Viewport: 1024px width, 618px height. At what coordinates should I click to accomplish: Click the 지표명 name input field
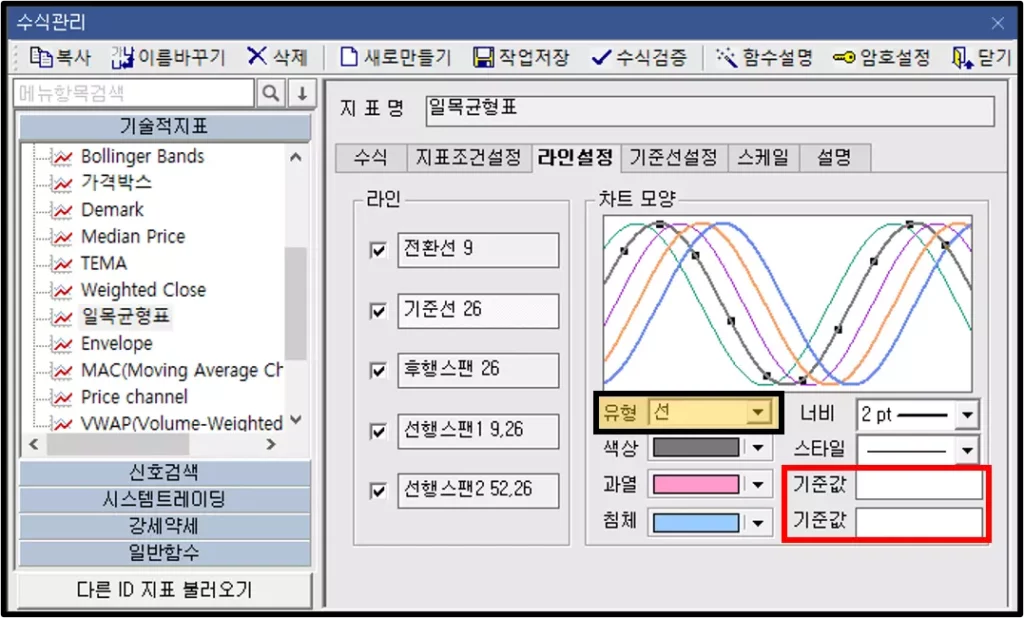coord(710,111)
